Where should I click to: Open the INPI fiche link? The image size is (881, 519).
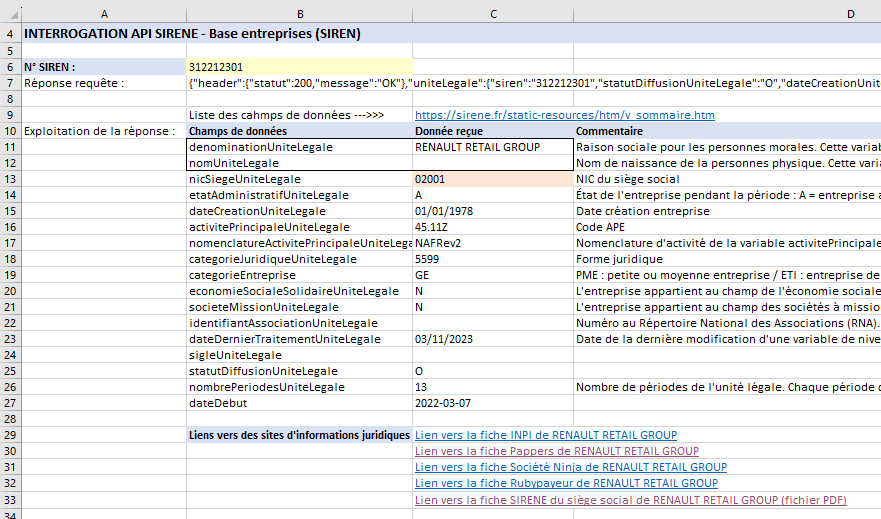pos(546,435)
